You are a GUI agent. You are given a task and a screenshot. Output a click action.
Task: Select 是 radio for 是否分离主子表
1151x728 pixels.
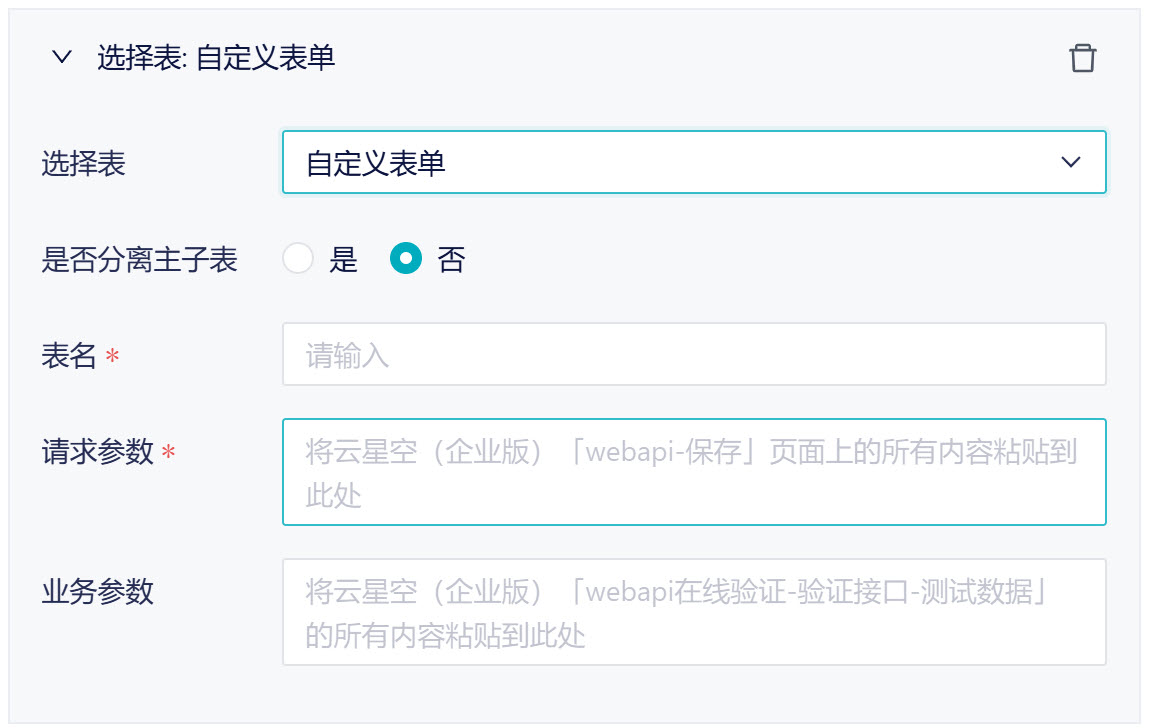click(298, 260)
